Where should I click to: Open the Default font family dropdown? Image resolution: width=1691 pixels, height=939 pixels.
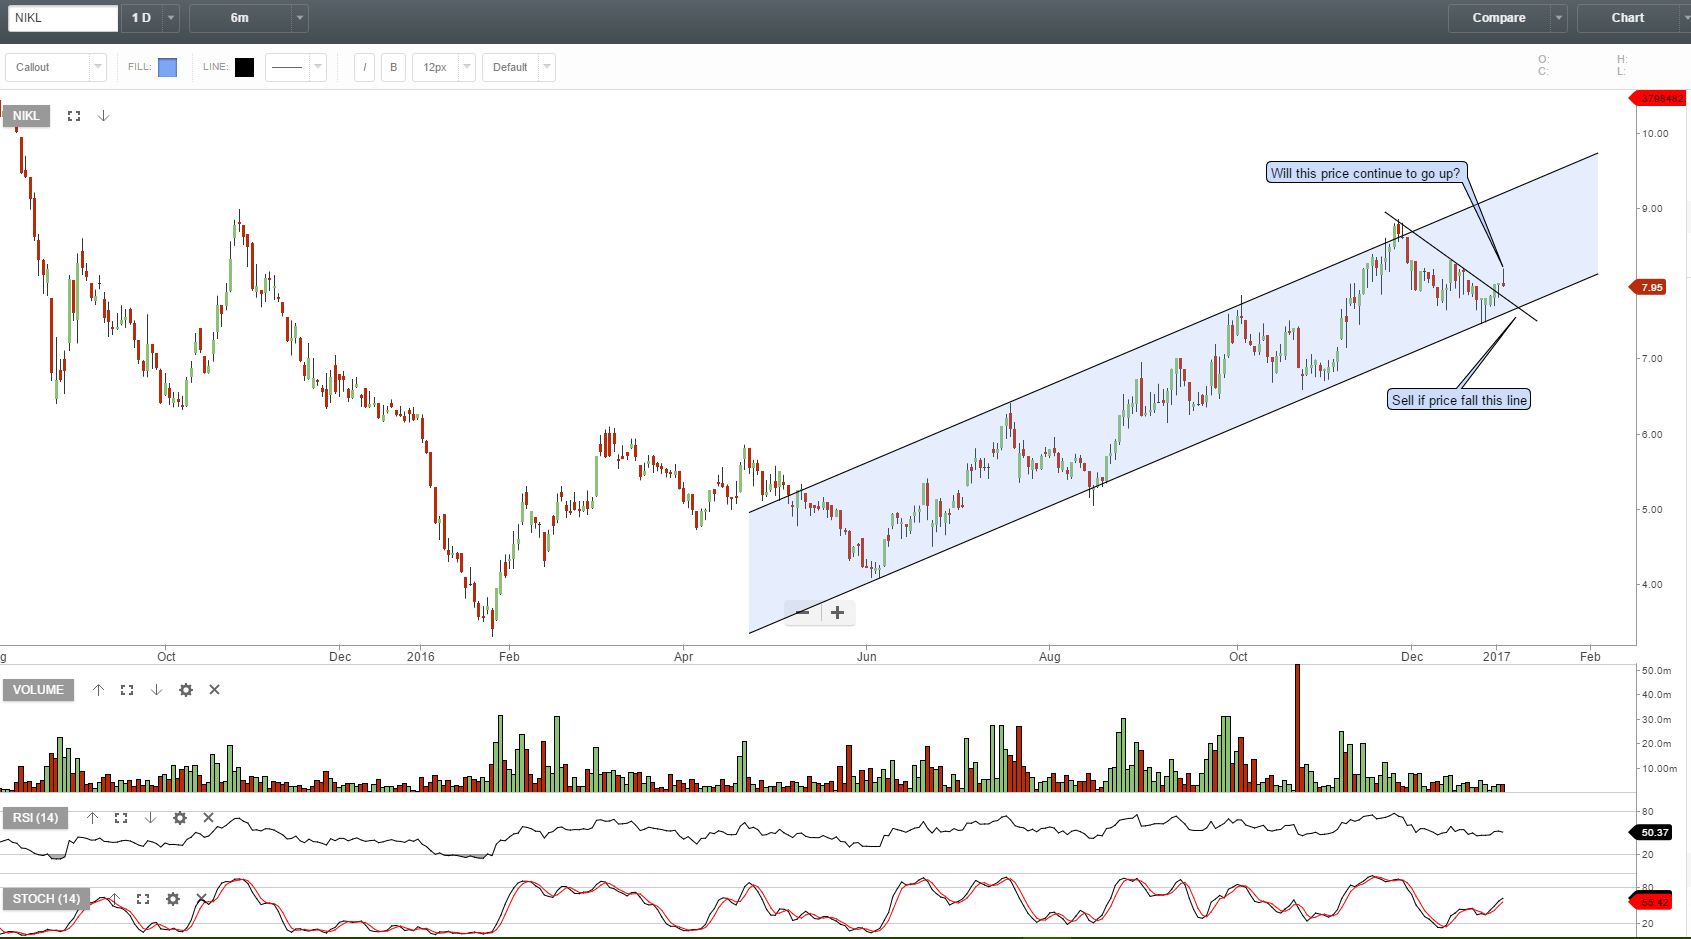518,67
